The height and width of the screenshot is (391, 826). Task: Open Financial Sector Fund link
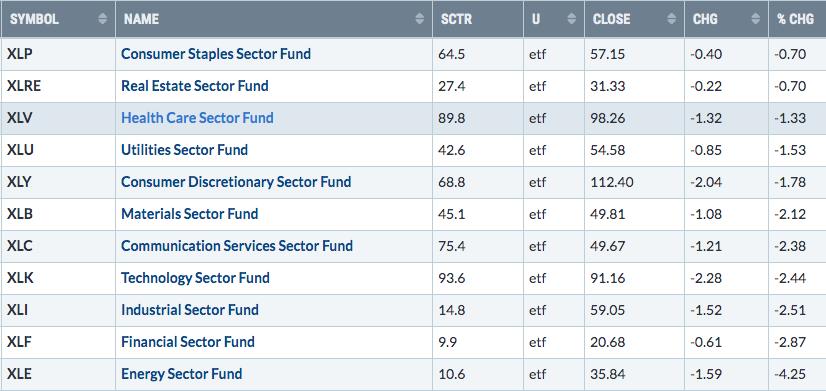click(188, 342)
